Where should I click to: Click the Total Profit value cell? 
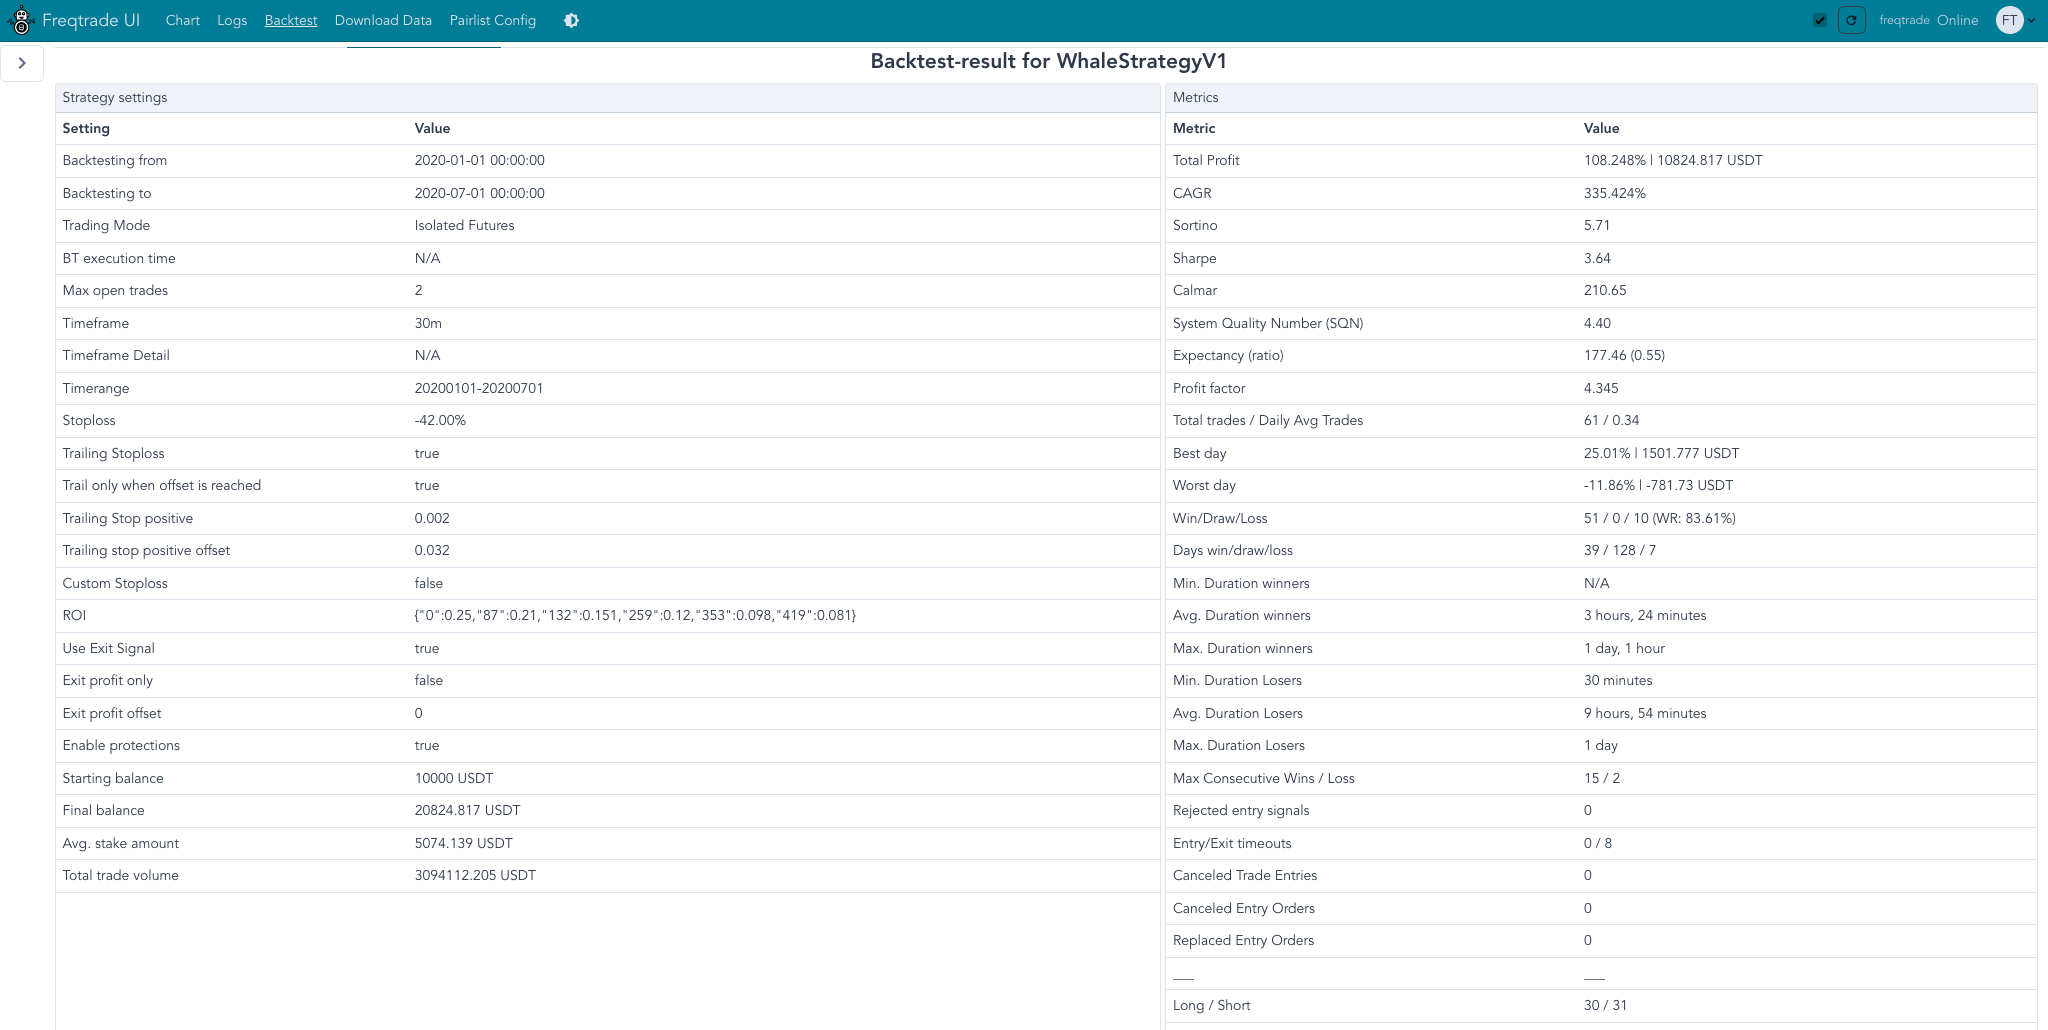click(1673, 160)
